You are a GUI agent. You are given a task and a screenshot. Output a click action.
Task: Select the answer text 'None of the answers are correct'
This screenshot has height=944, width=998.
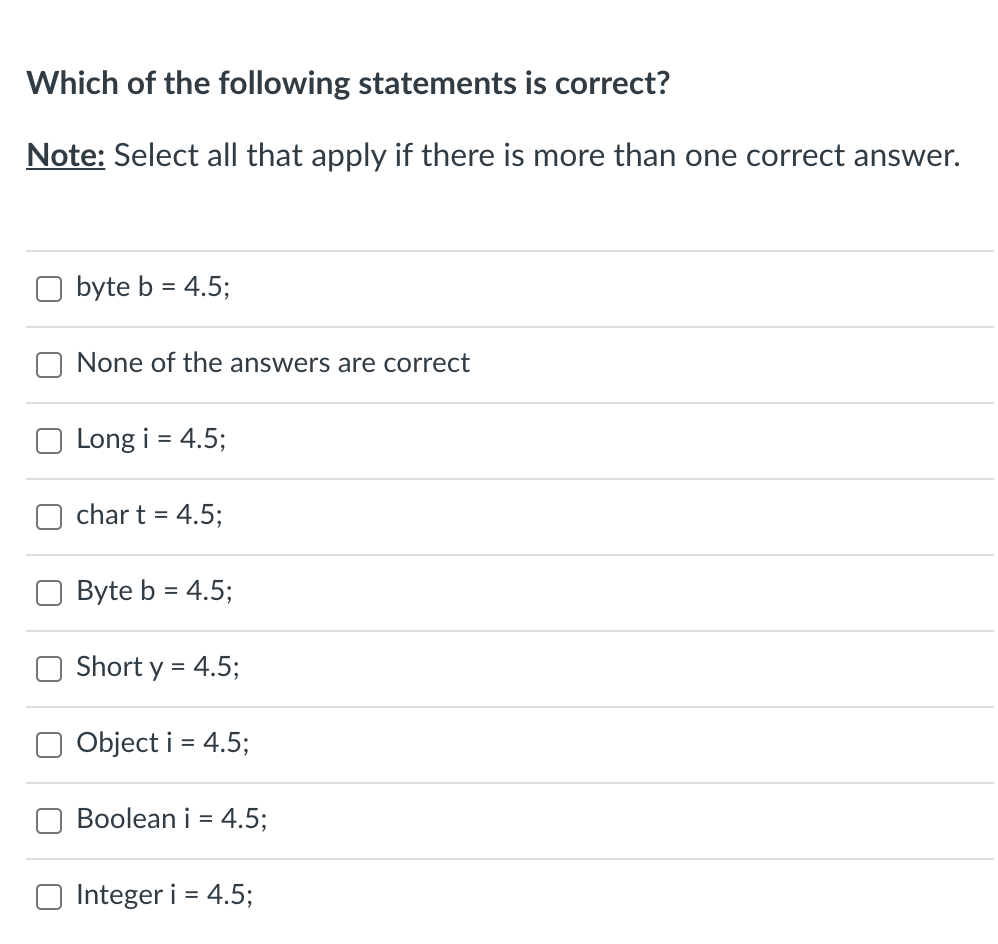pos(273,363)
